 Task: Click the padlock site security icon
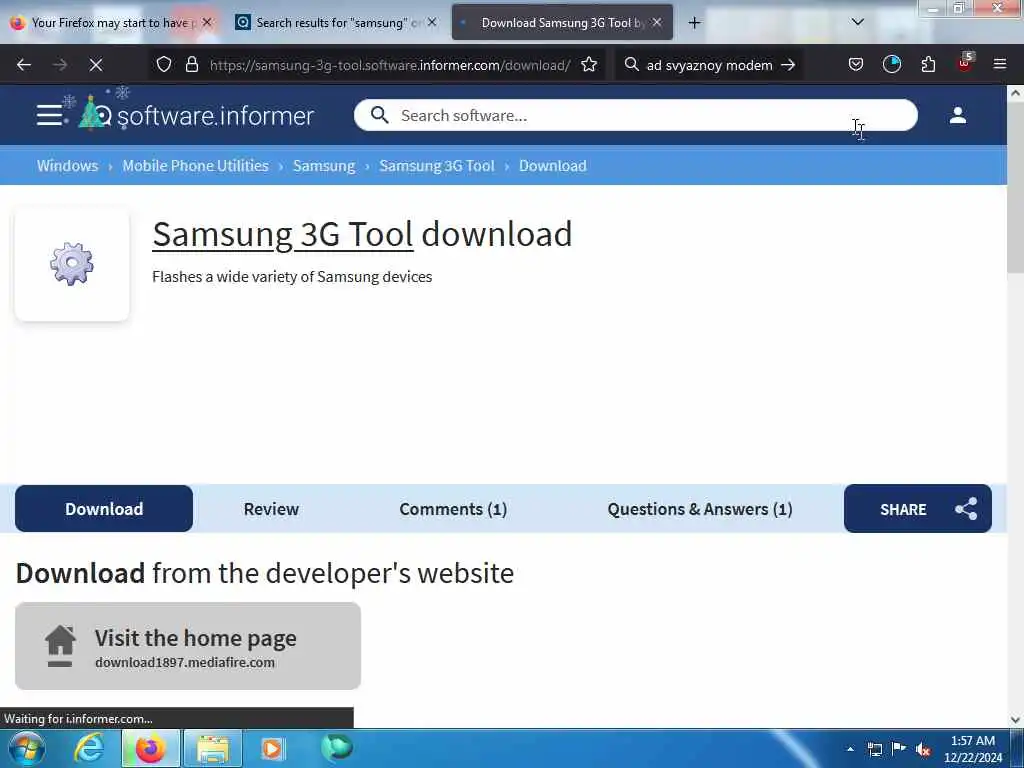pyautogui.click(x=191, y=65)
